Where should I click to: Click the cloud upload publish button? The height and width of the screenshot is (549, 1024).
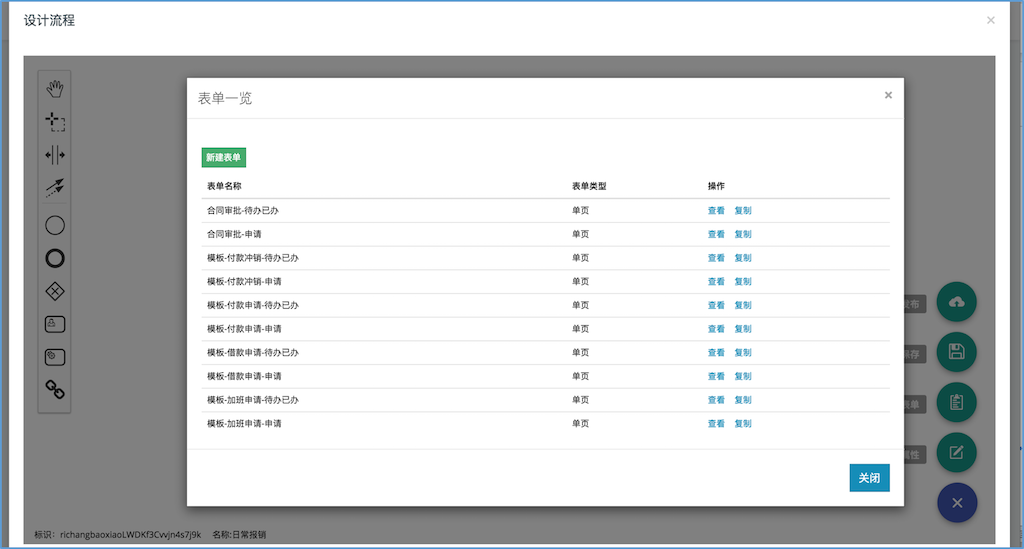click(956, 303)
